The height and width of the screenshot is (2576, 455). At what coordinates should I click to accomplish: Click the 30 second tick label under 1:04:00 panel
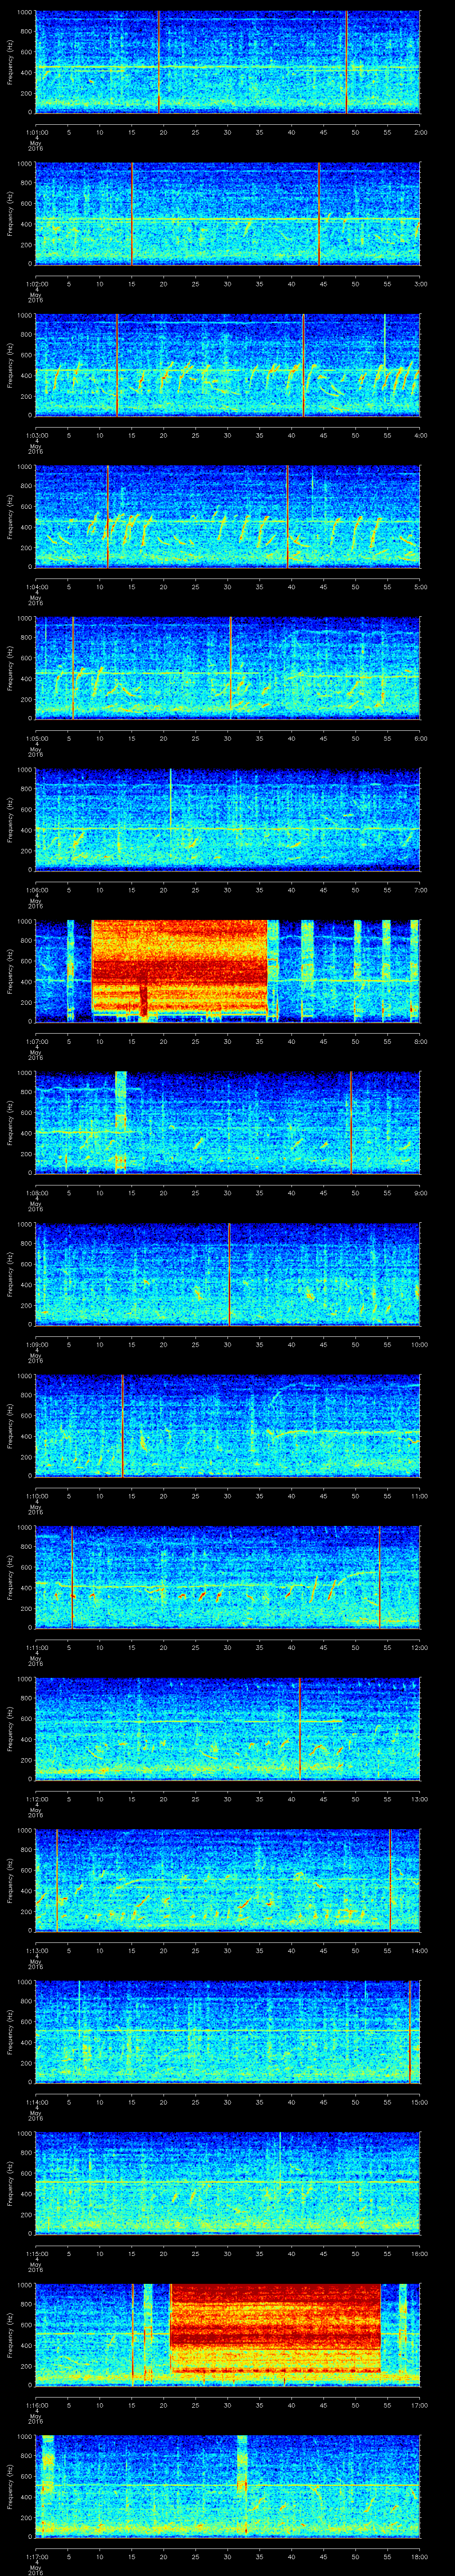pyautogui.click(x=228, y=587)
